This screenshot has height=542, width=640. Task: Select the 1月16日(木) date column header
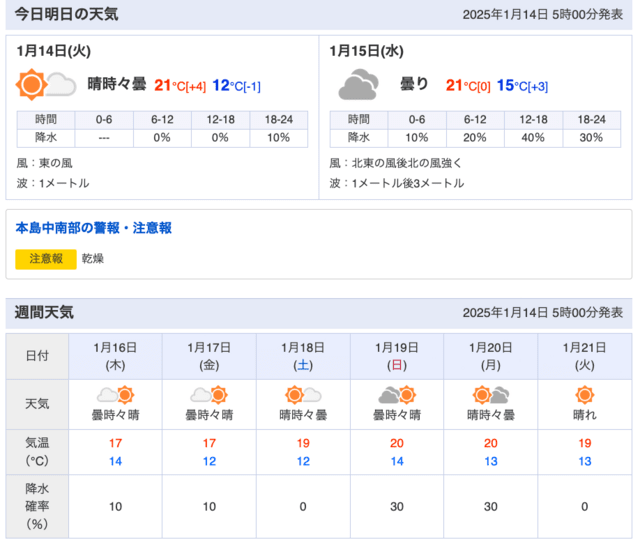(115, 356)
